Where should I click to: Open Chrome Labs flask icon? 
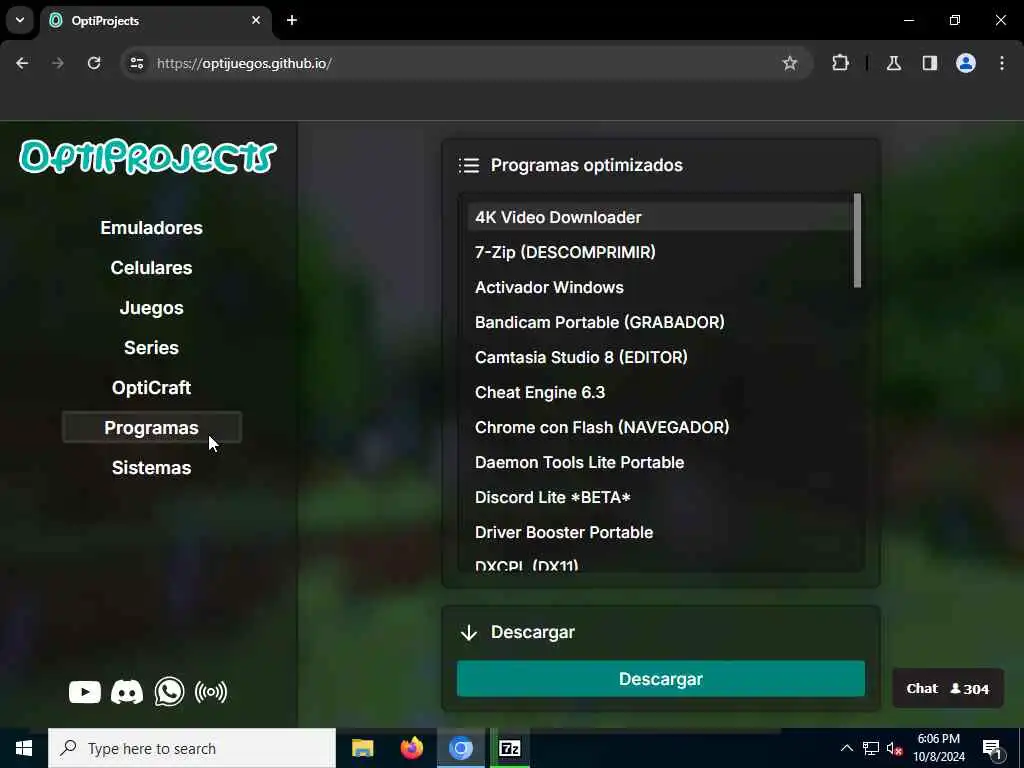tap(894, 63)
